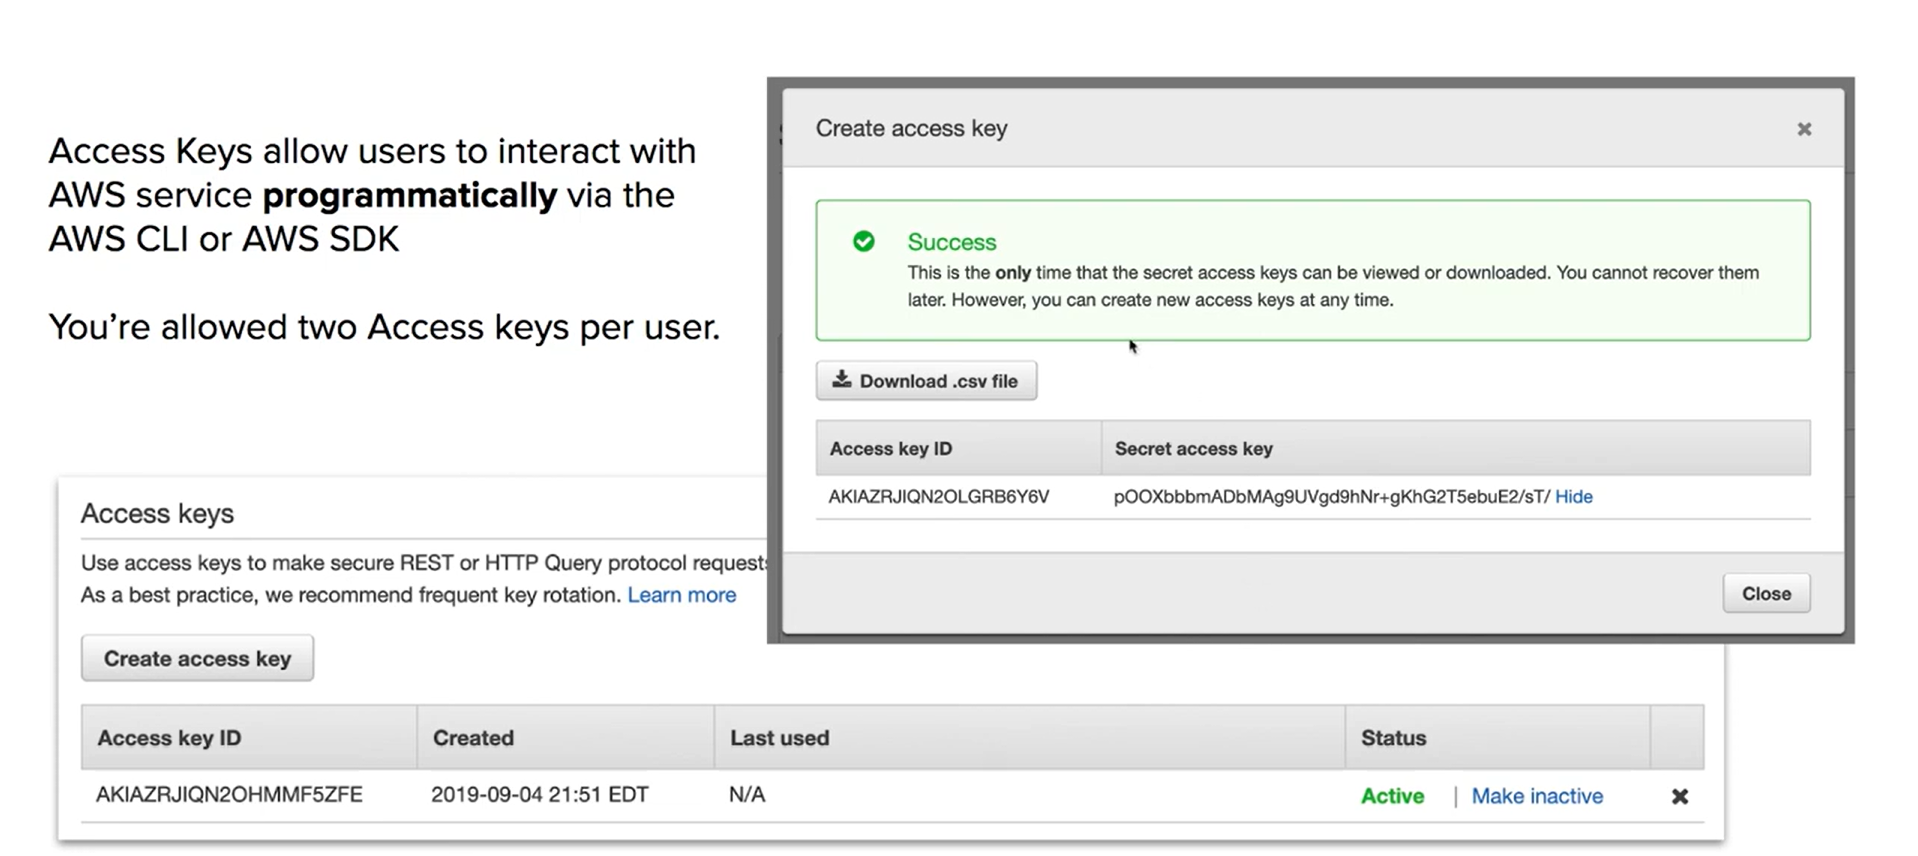Delete the AKIAZRJIQN2OHMMF5ZFE access key with X icon
1918x856 pixels.
click(1680, 796)
